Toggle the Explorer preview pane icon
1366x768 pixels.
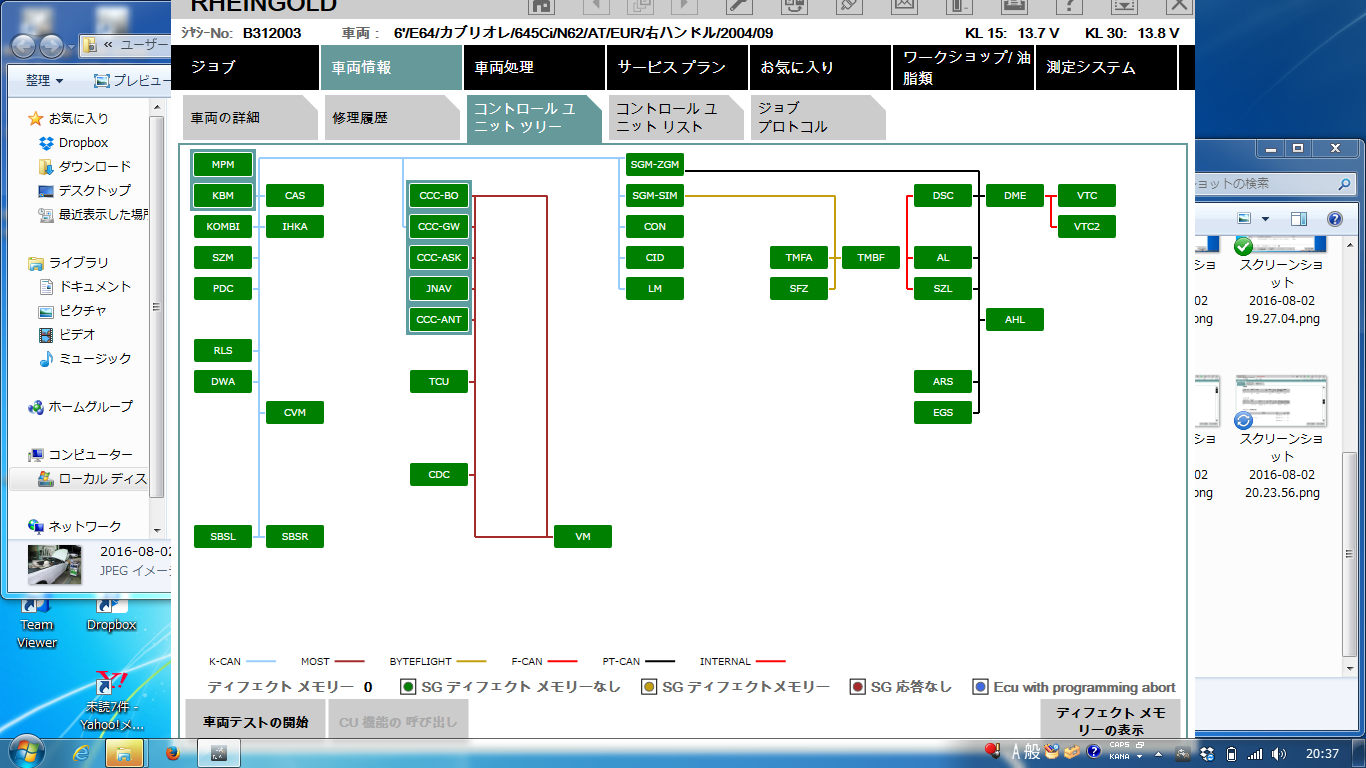coord(1299,218)
